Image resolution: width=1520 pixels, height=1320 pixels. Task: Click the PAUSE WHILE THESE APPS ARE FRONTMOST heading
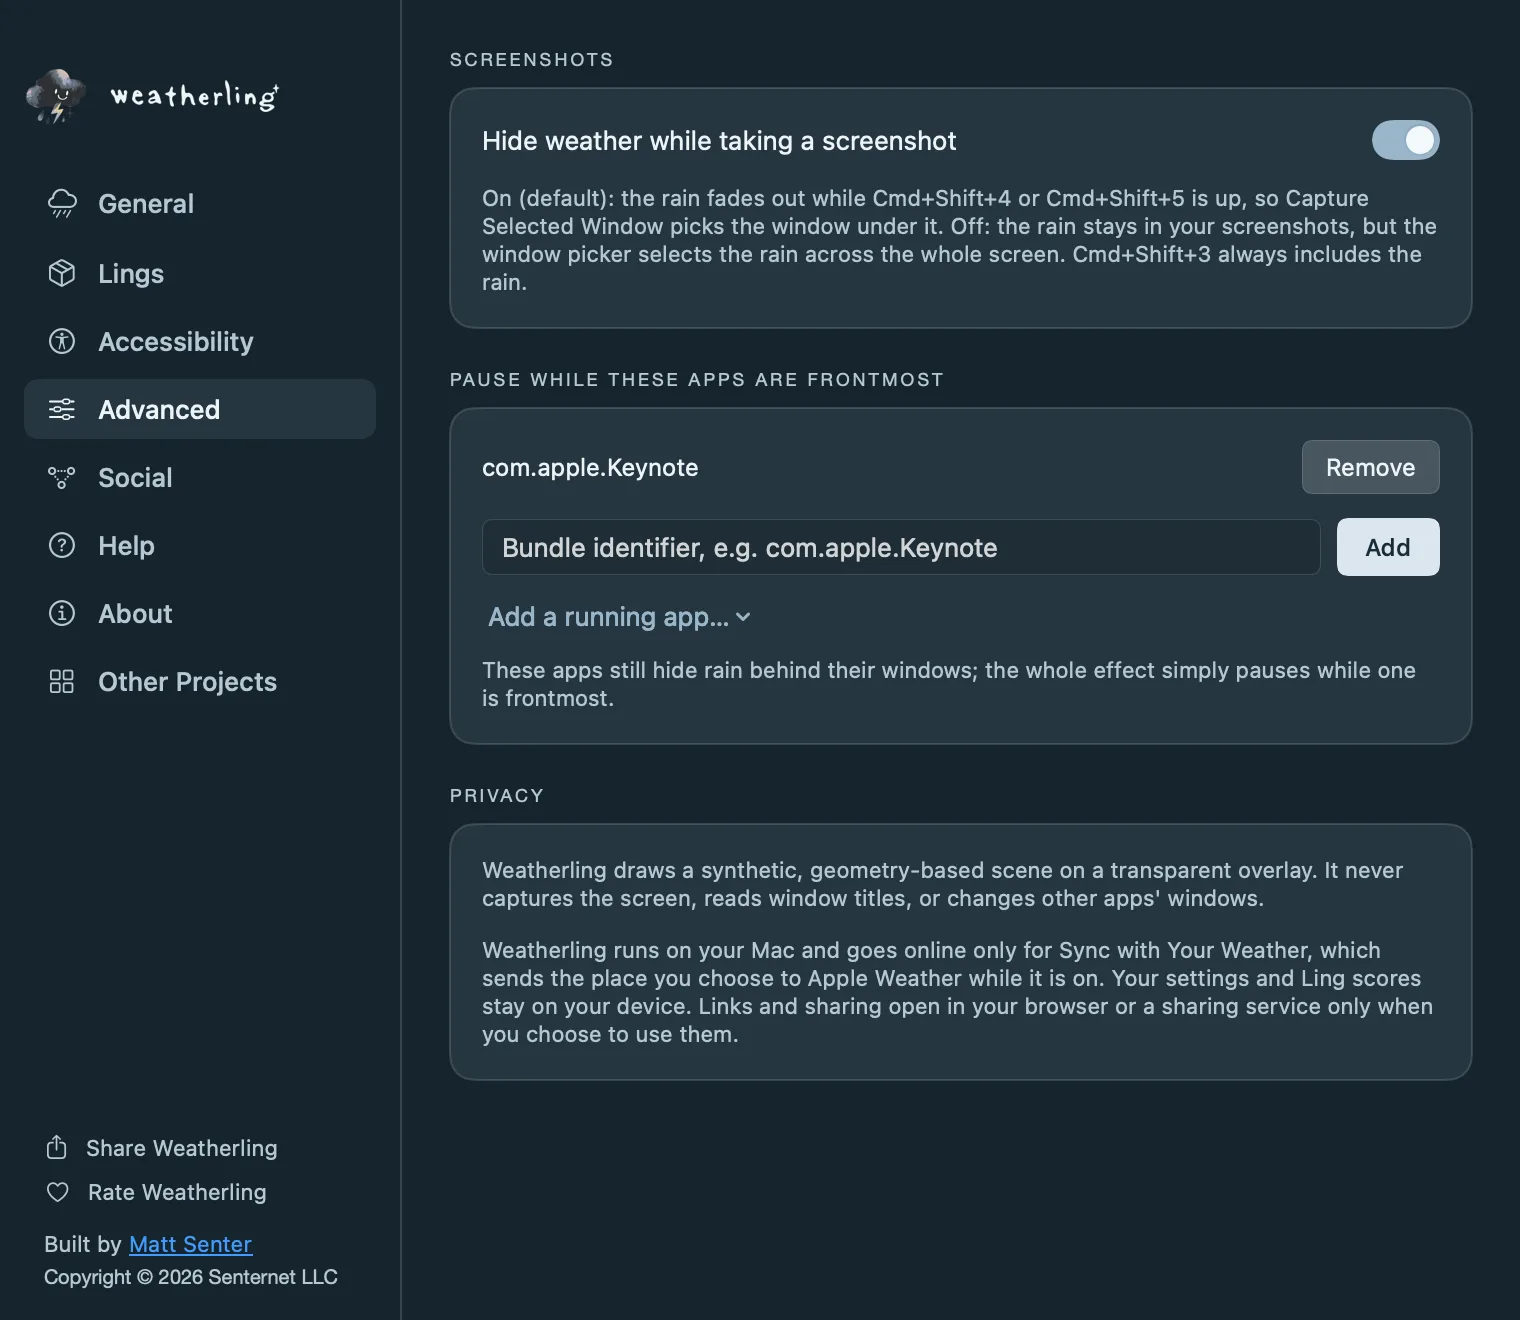696,379
